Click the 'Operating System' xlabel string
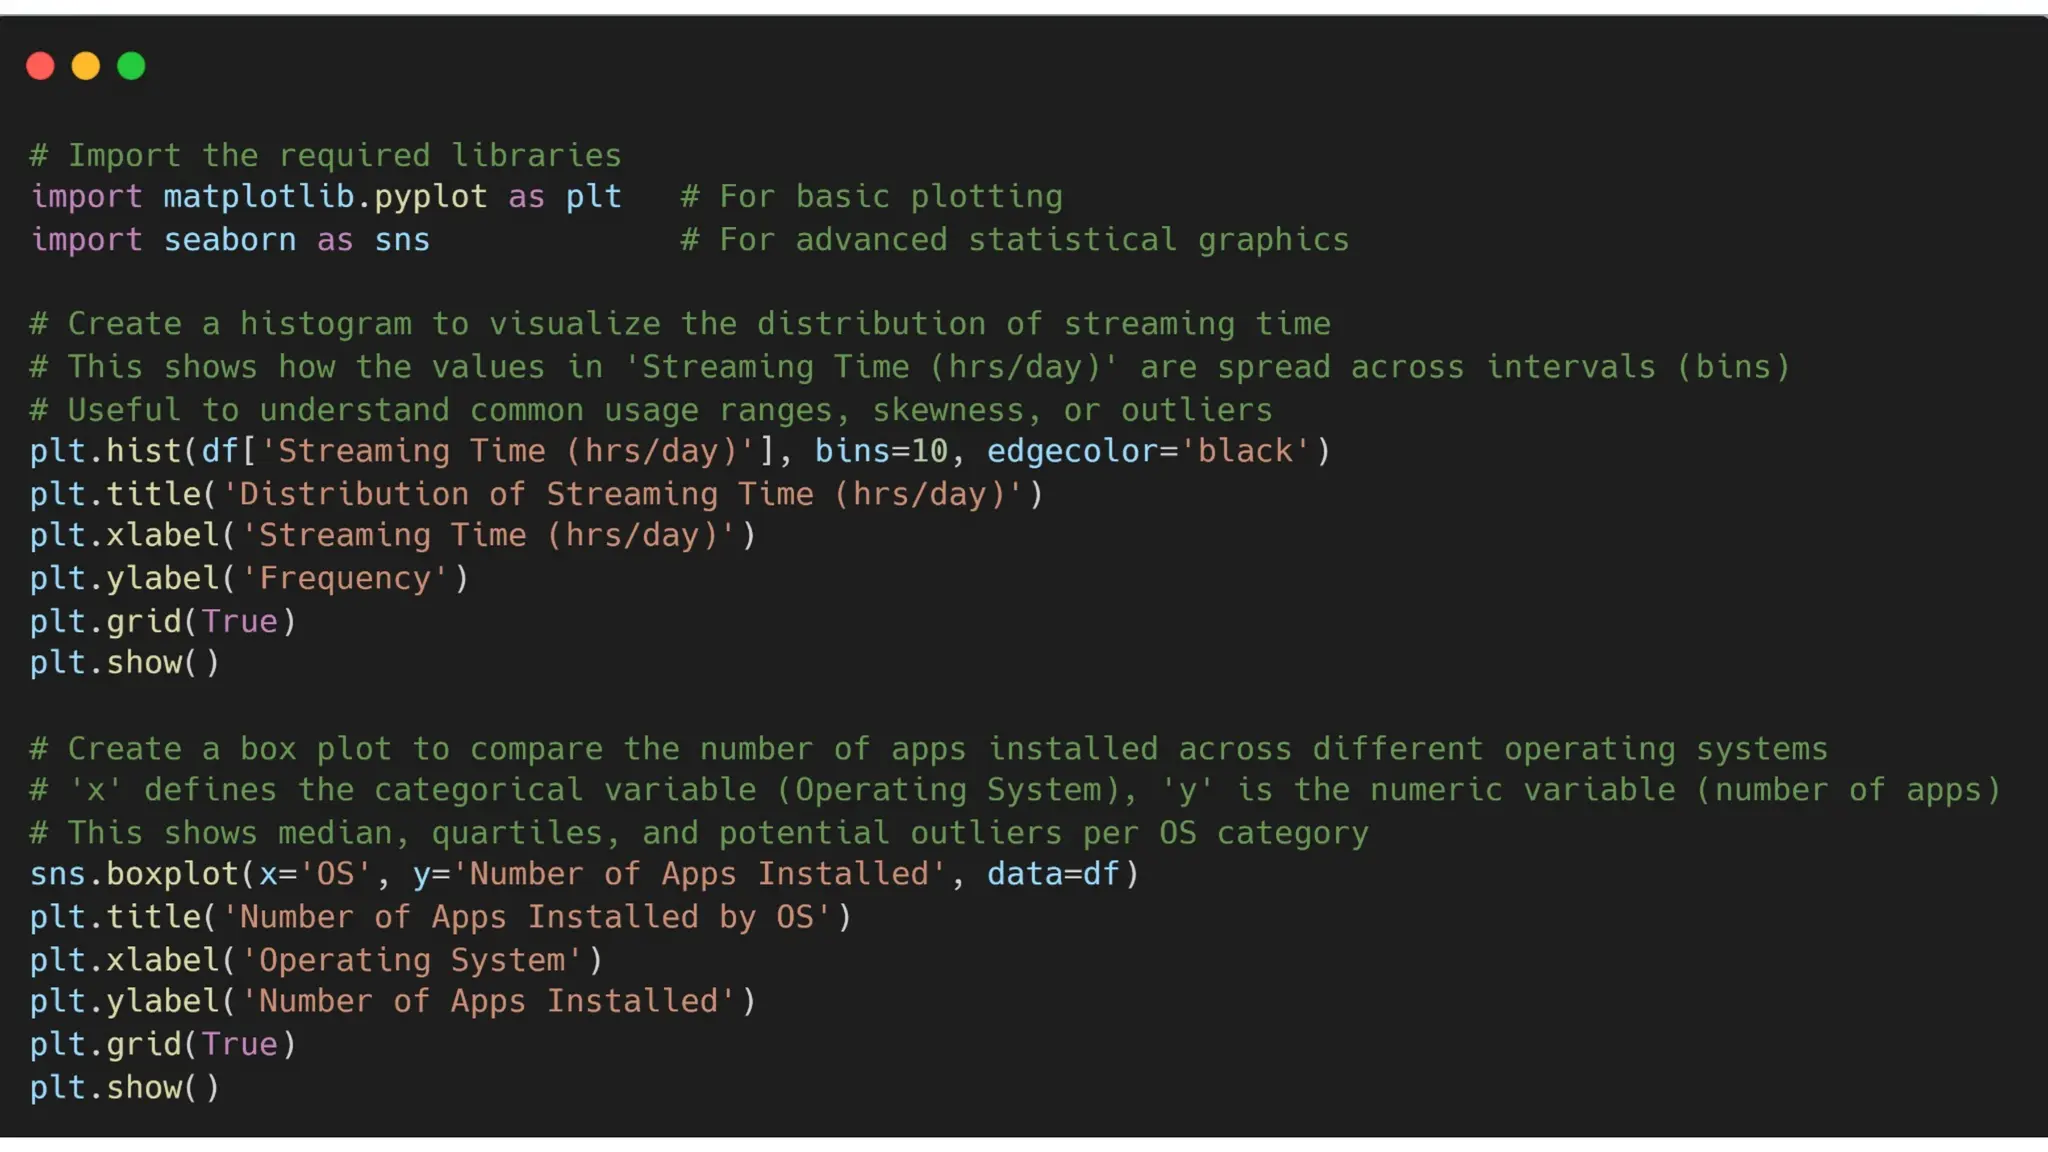The width and height of the screenshot is (2048, 1152). click(412, 960)
